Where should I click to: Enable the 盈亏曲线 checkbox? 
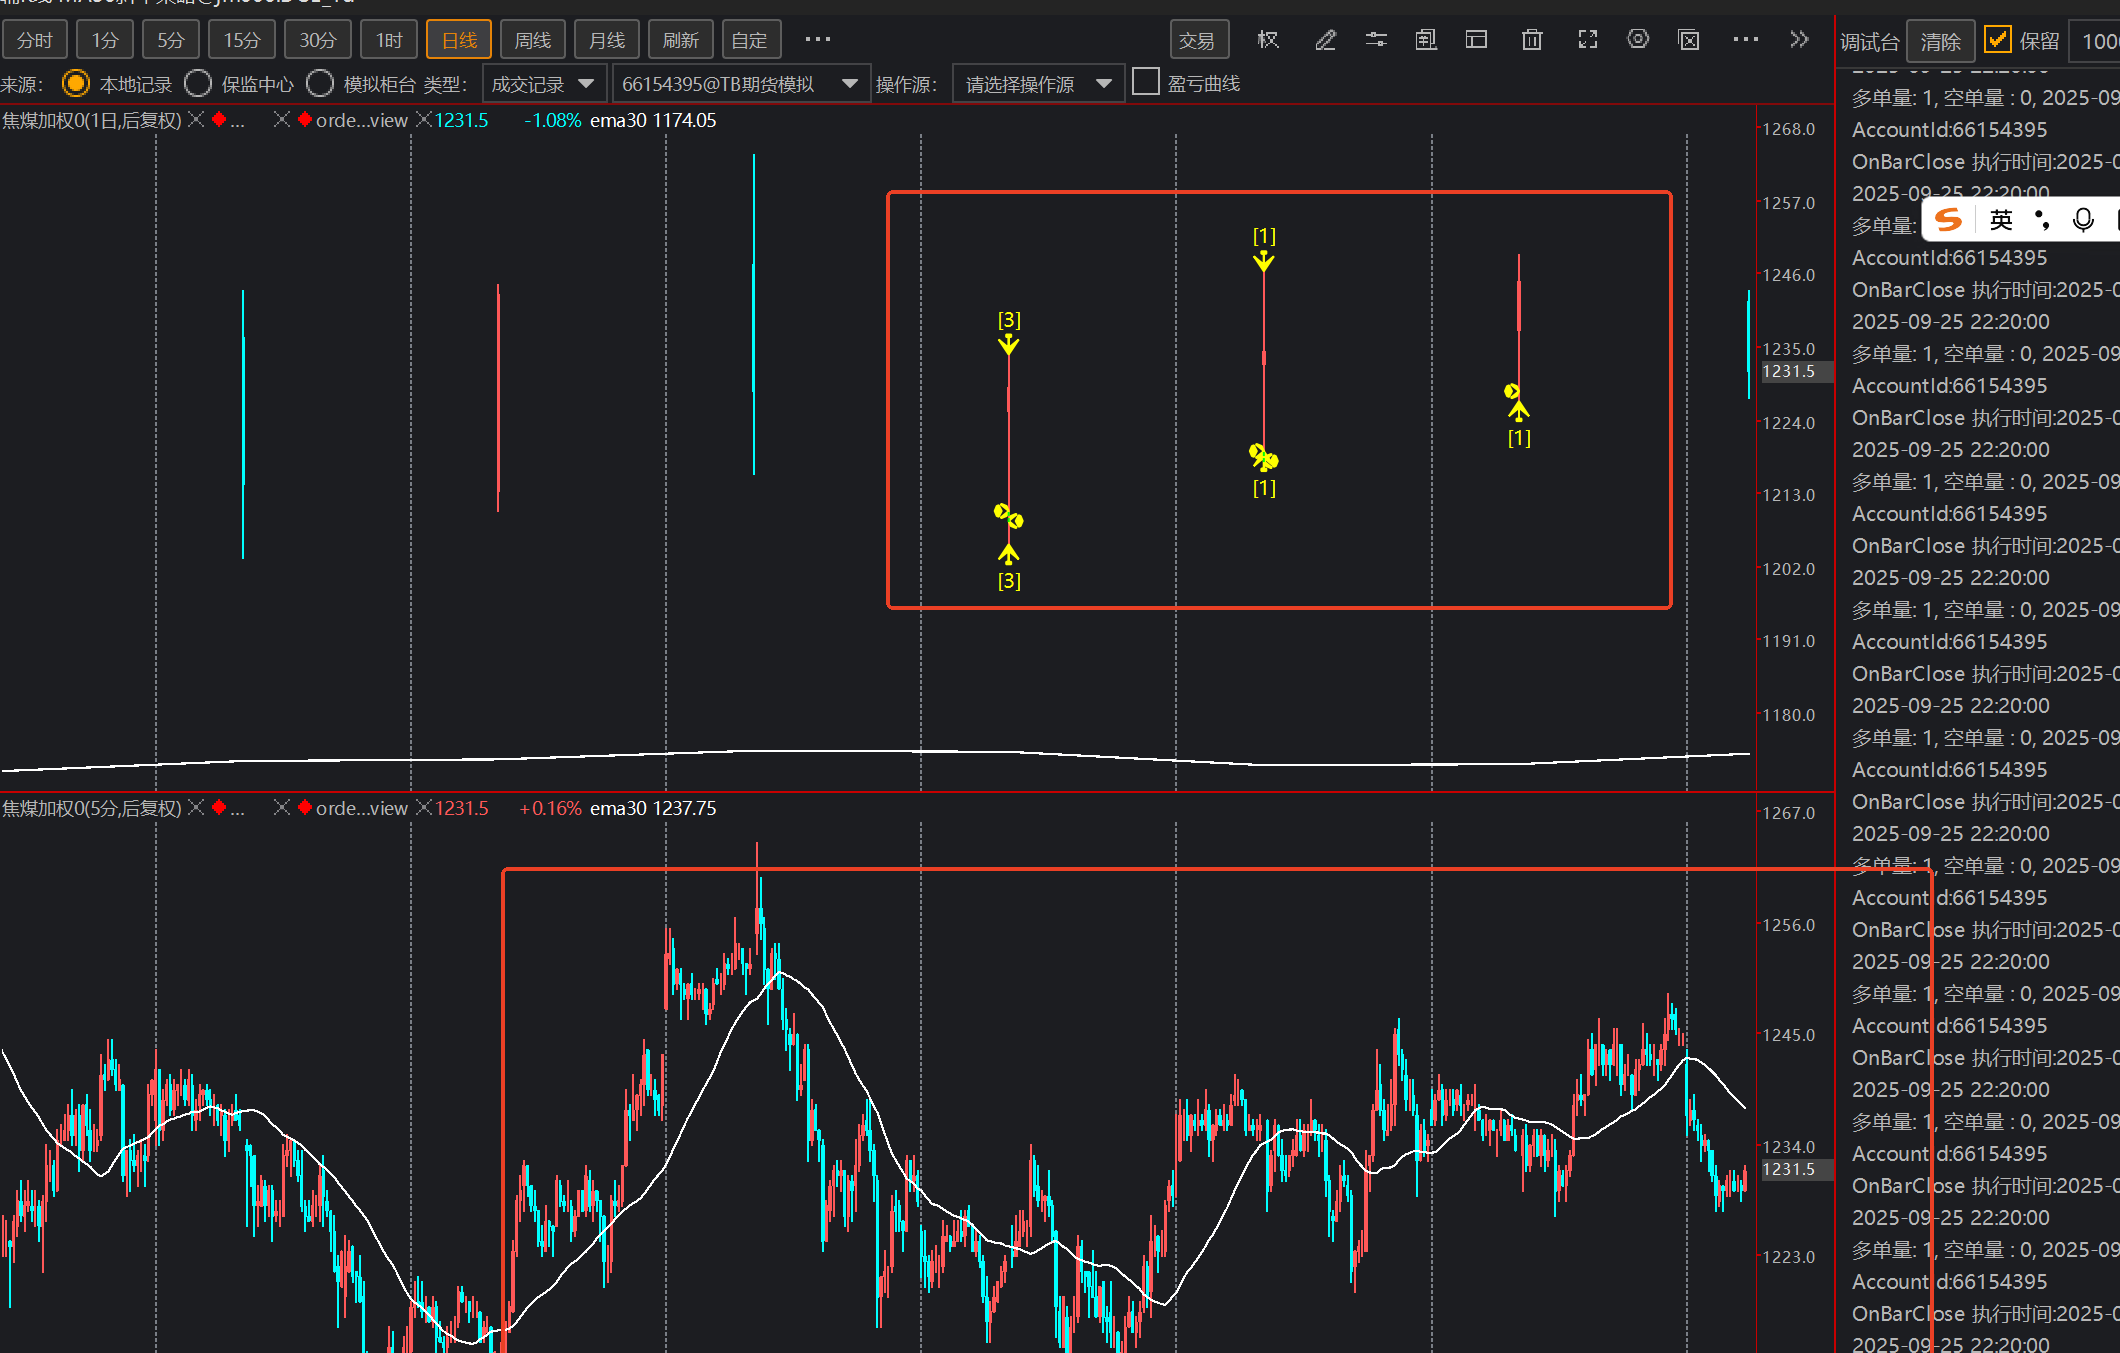(x=1146, y=82)
